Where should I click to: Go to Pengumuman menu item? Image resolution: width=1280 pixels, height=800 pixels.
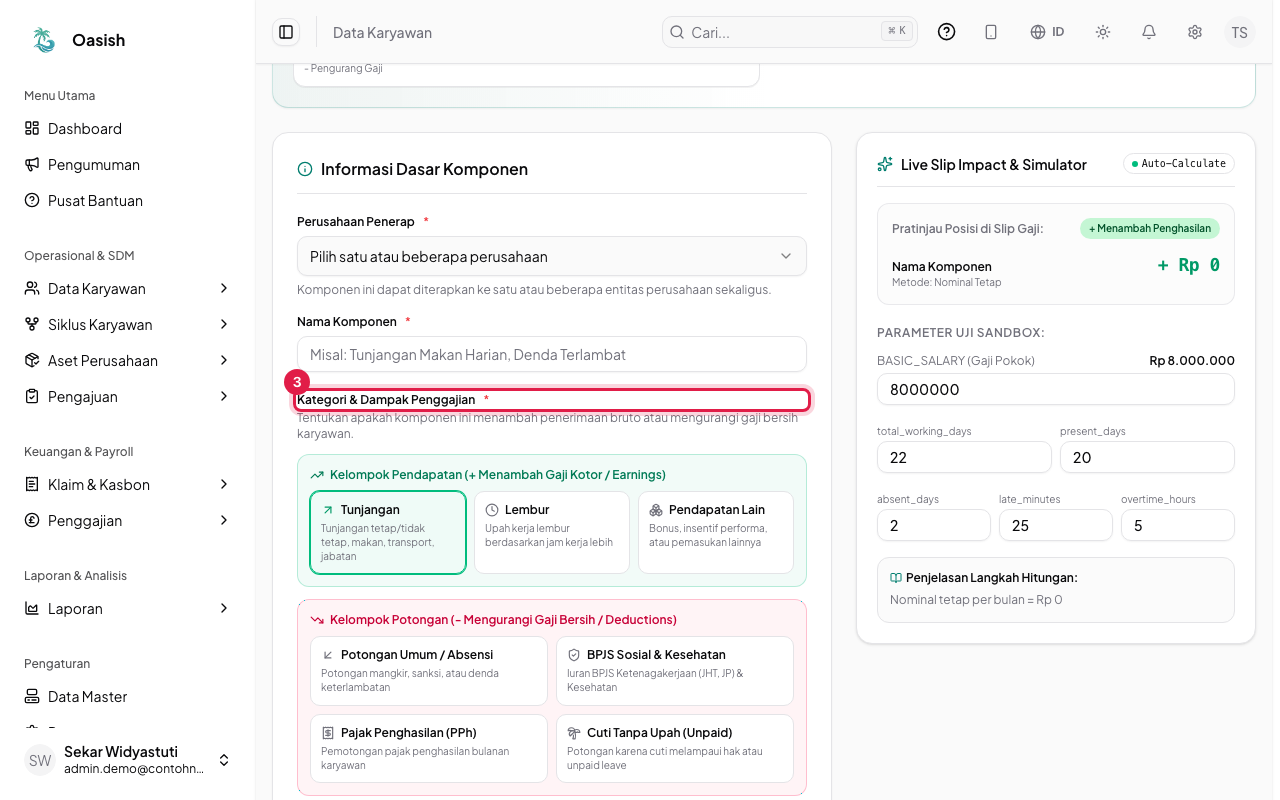128,165
